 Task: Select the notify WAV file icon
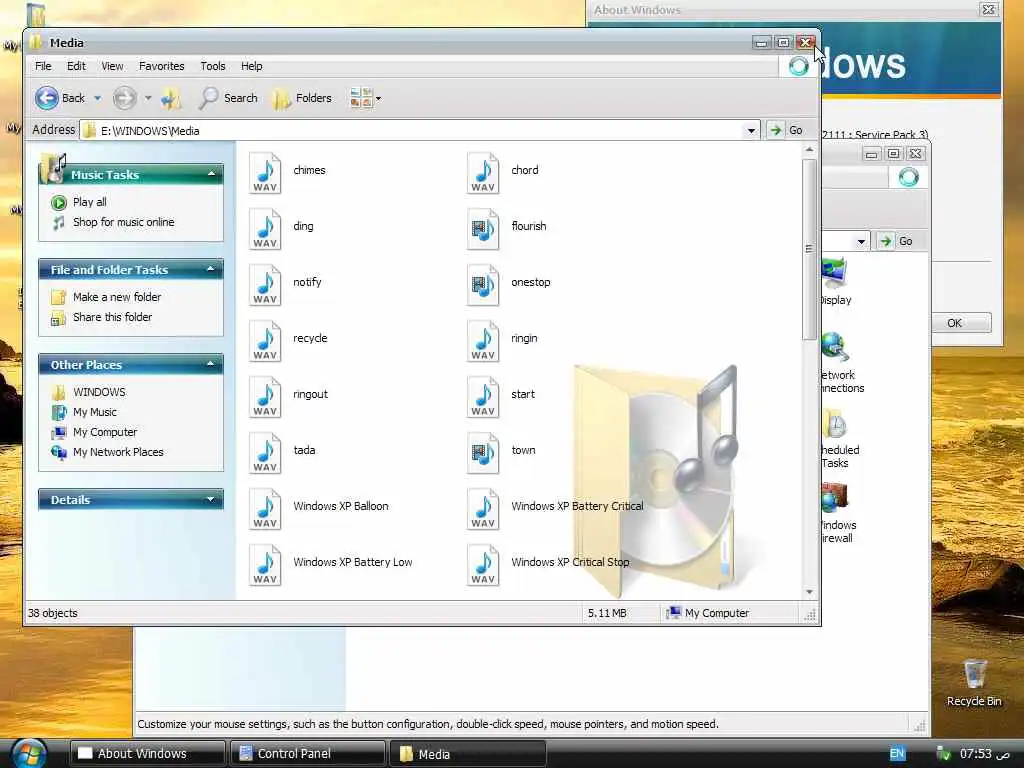coord(264,285)
